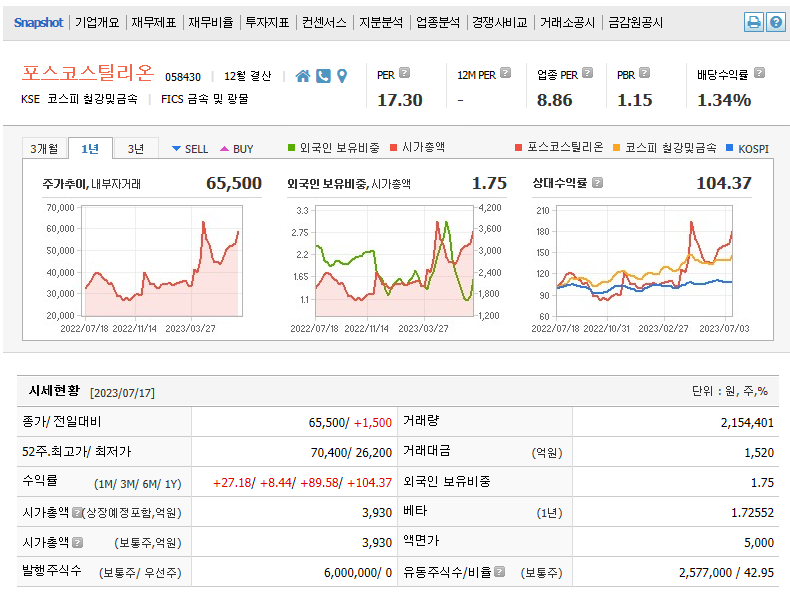Open PBR help icon

pos(644,73)
